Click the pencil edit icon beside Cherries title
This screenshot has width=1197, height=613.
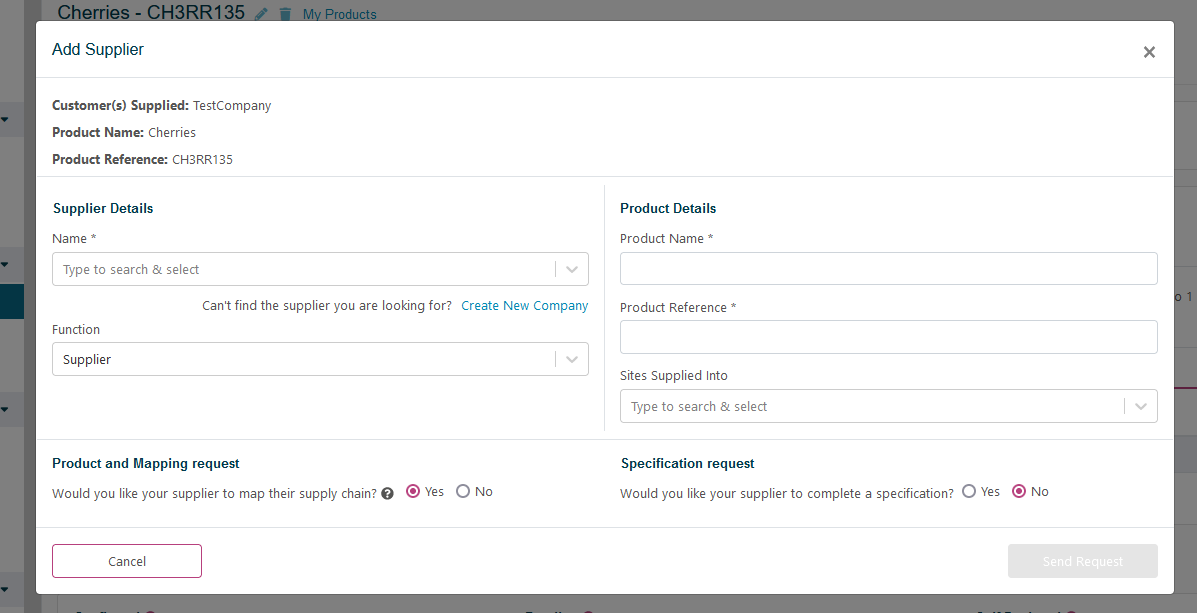(262, 14)
